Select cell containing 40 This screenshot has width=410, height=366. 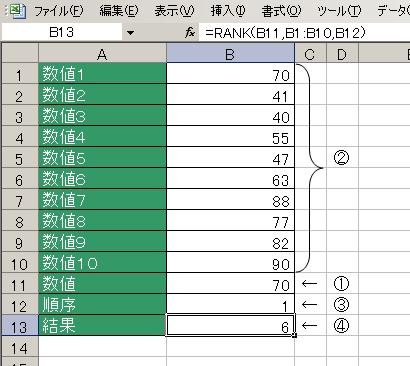(230, 116)
